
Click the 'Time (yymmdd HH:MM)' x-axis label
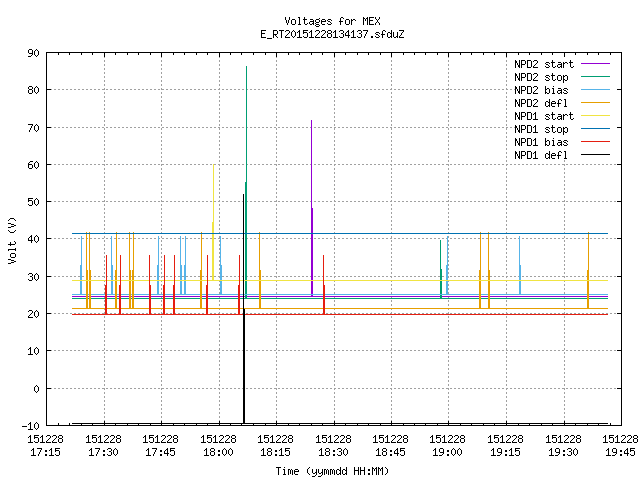[332, 471]
